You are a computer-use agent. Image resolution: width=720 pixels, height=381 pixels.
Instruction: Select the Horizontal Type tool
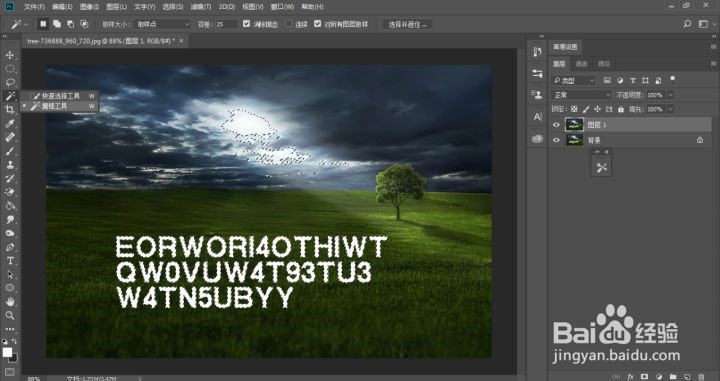coord(10,261)
